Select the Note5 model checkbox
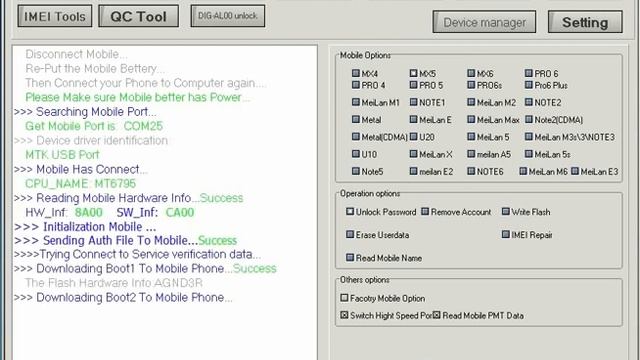Image resolution: width=640 pixels, height=360 pixels. tap(356, 171)
